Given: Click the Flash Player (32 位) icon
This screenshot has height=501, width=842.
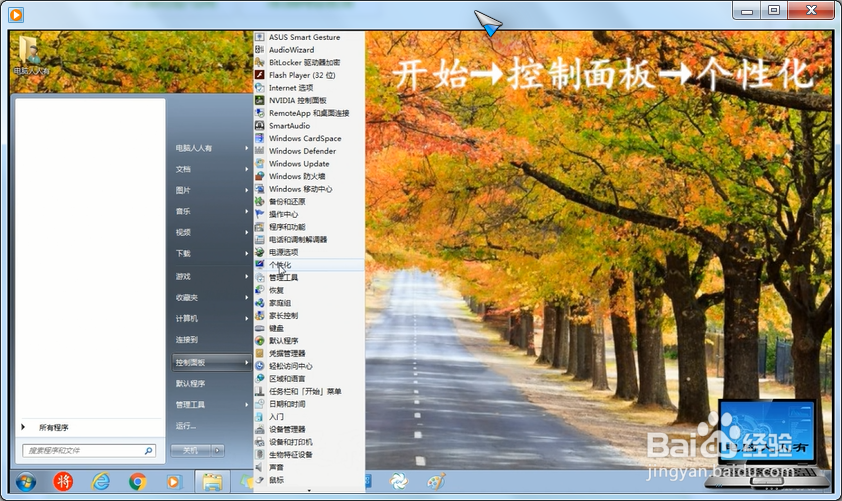Looking at the screenshot, I should 259,75.
